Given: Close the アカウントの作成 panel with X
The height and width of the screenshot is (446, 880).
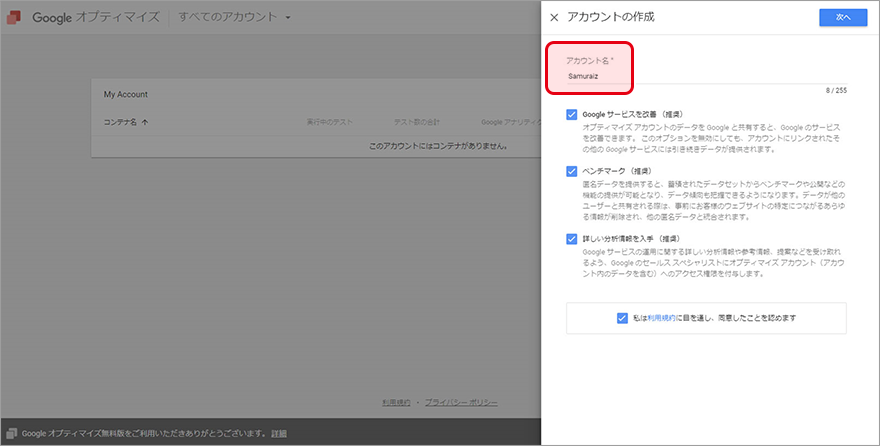Looking at the screenshot, I should click(x=554, y=17).
